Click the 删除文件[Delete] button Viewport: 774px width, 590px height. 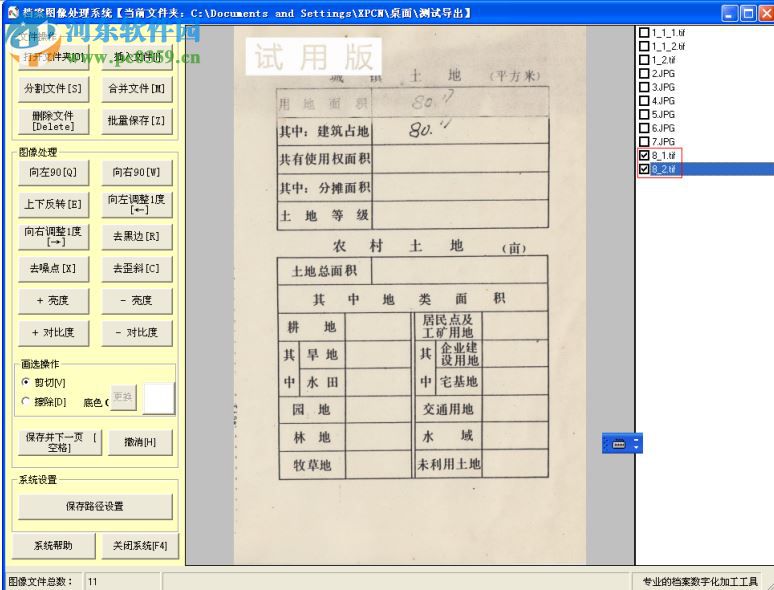pyautogui.click(x=53, y=121)
